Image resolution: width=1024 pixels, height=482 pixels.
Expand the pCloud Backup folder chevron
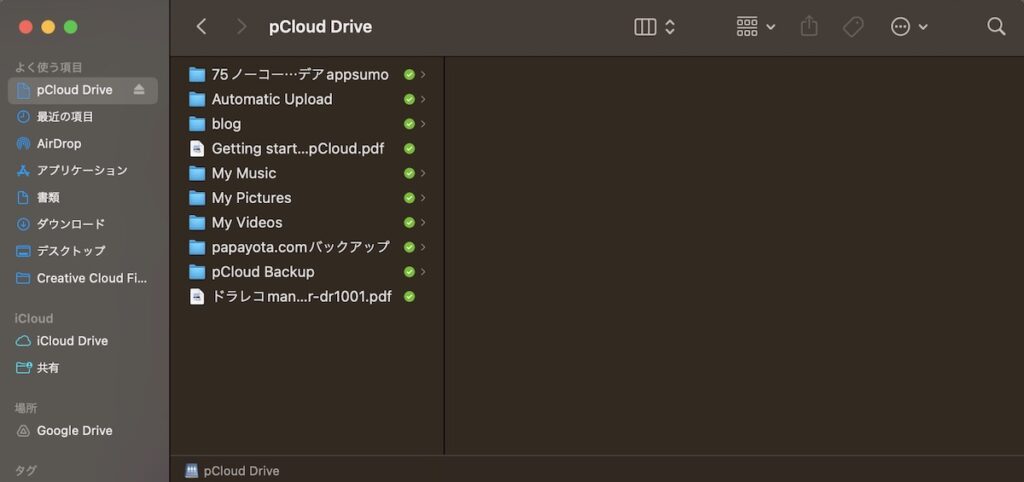click(423, 272)
